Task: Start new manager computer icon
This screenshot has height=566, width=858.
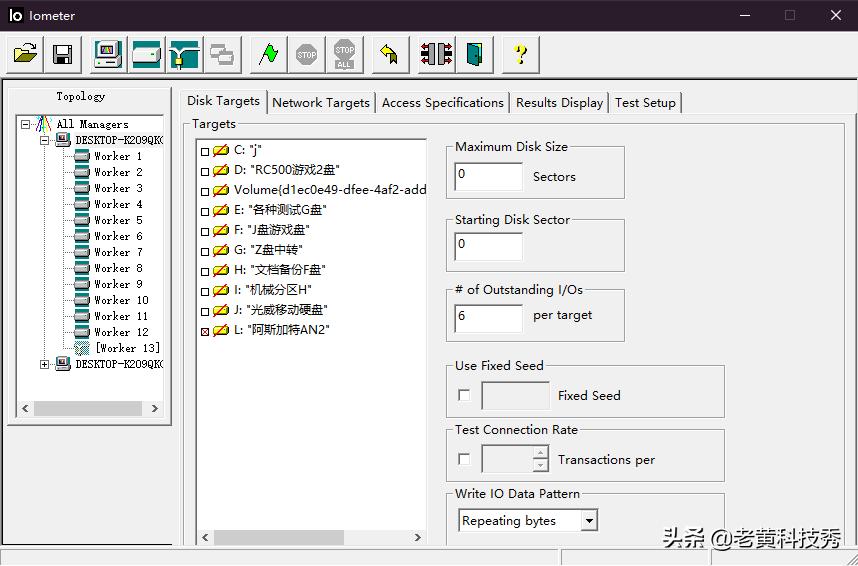Action: tap(108, 55)
